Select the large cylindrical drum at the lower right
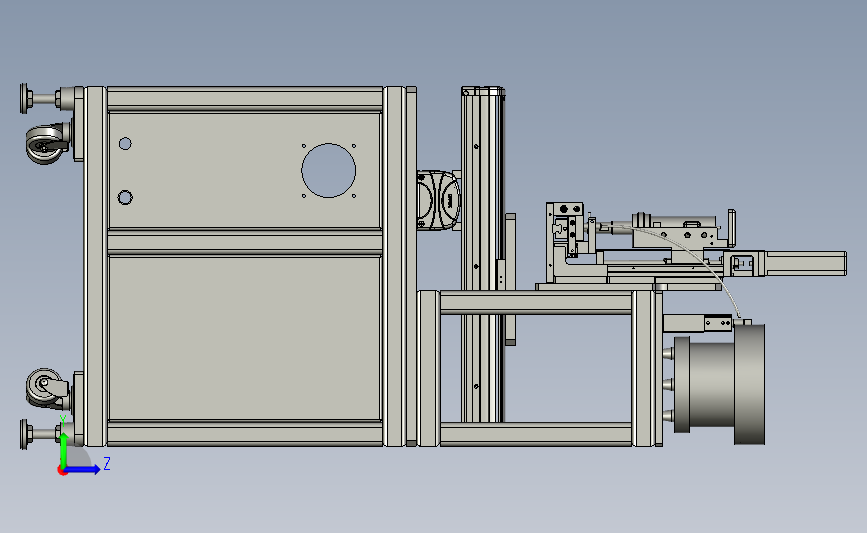867x533 pixels. (x=719, y=384)
